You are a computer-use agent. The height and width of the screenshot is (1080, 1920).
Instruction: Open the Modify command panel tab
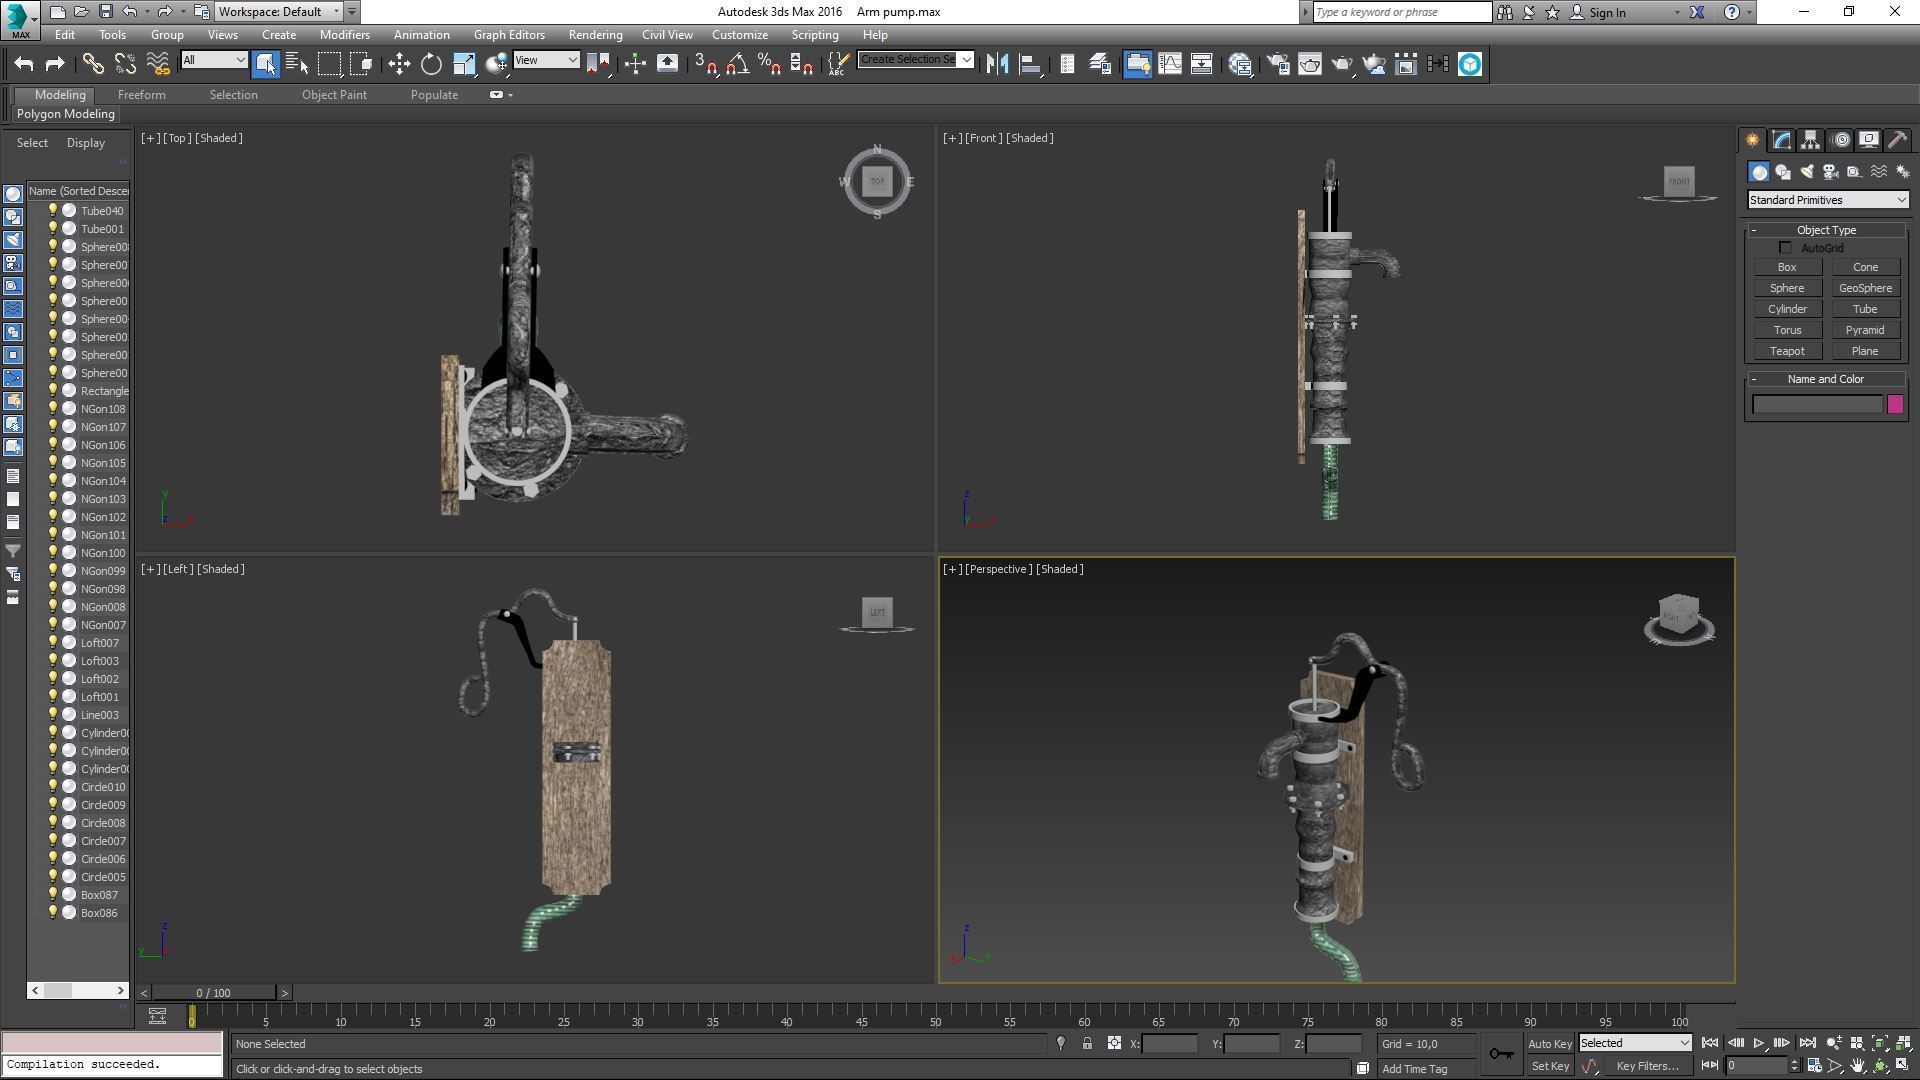[1781, 140]
